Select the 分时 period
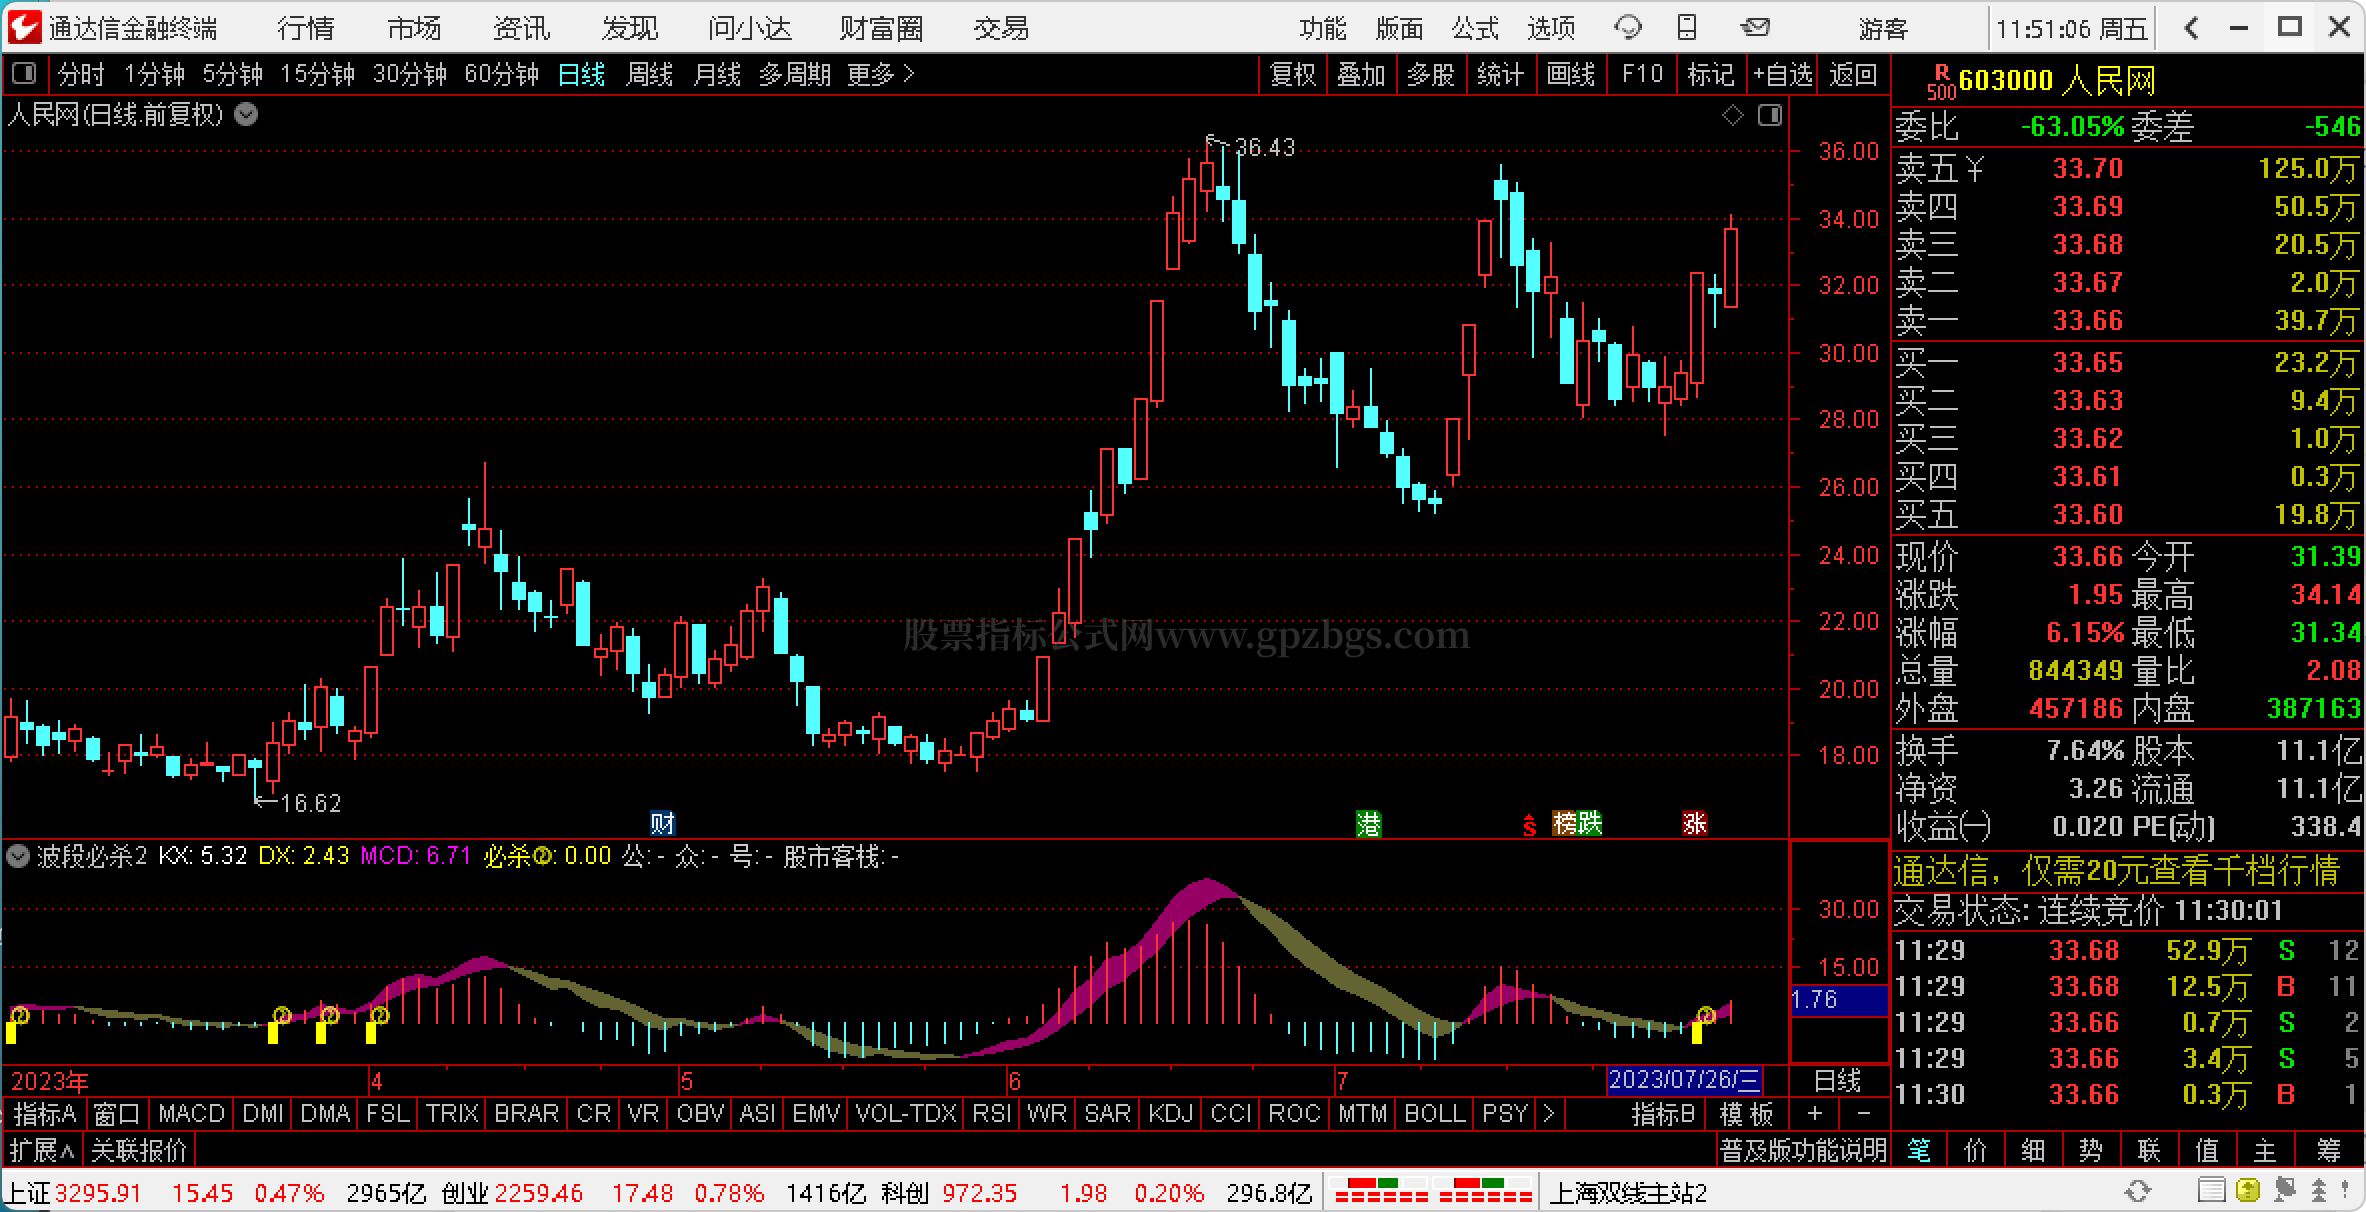 pyautogui.click(x=81, y=74)
